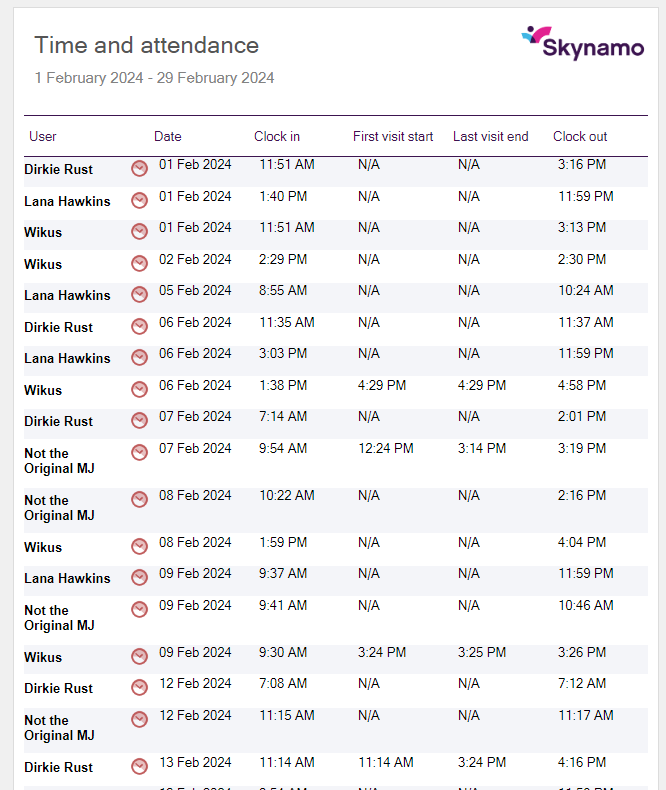The width and height of the screenshot is (666, 790).
Task: Click the Time and attendance title
Action: [x=146, y=45]
